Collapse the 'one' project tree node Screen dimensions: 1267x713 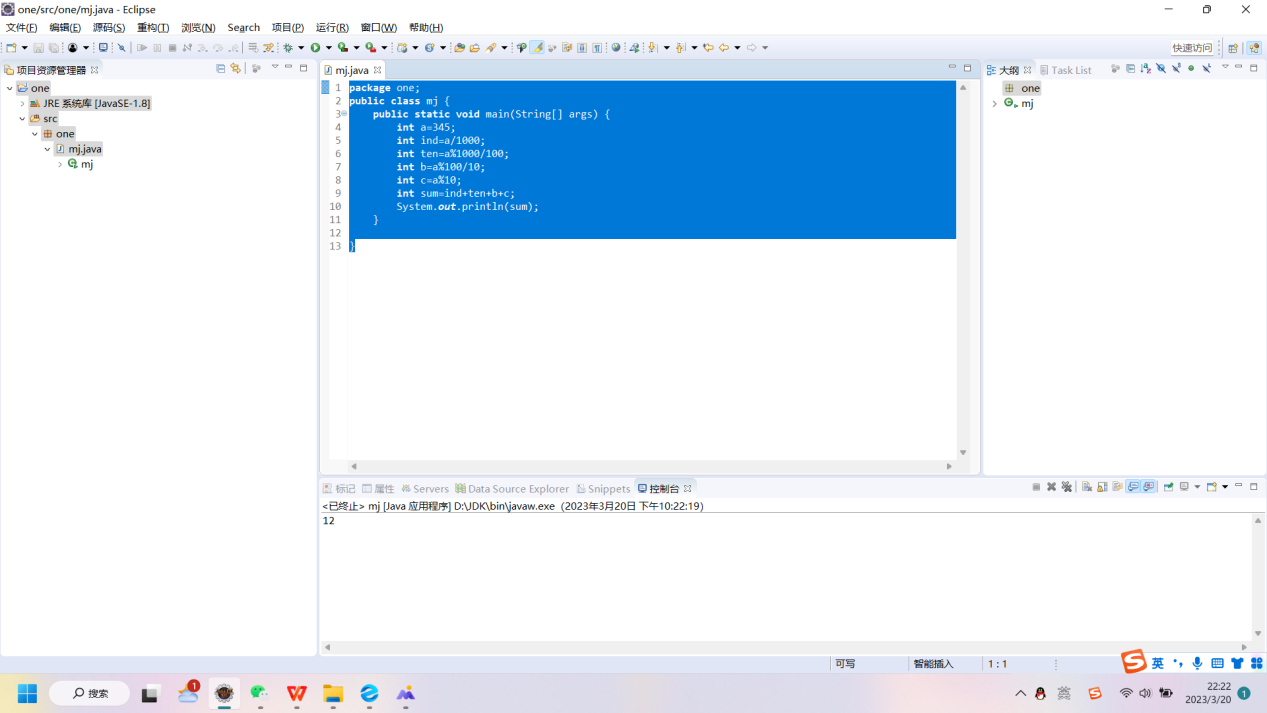tap(10, 88)
